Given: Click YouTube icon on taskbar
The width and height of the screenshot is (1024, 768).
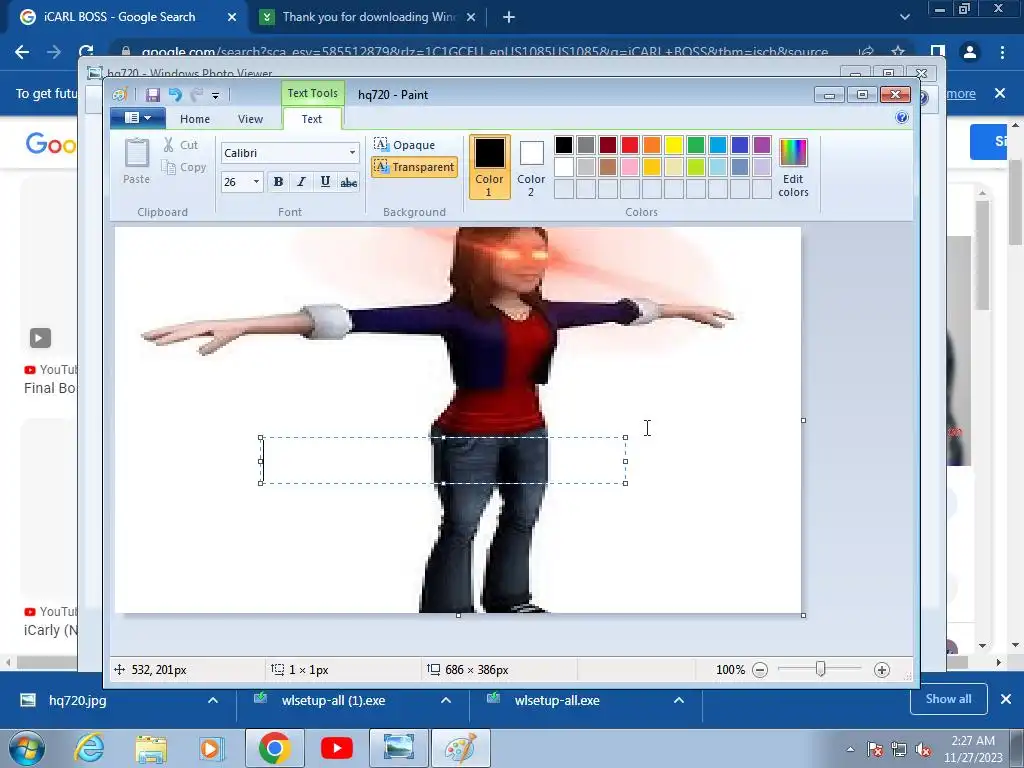Looking at the screenshot, I should pos(337,748).
